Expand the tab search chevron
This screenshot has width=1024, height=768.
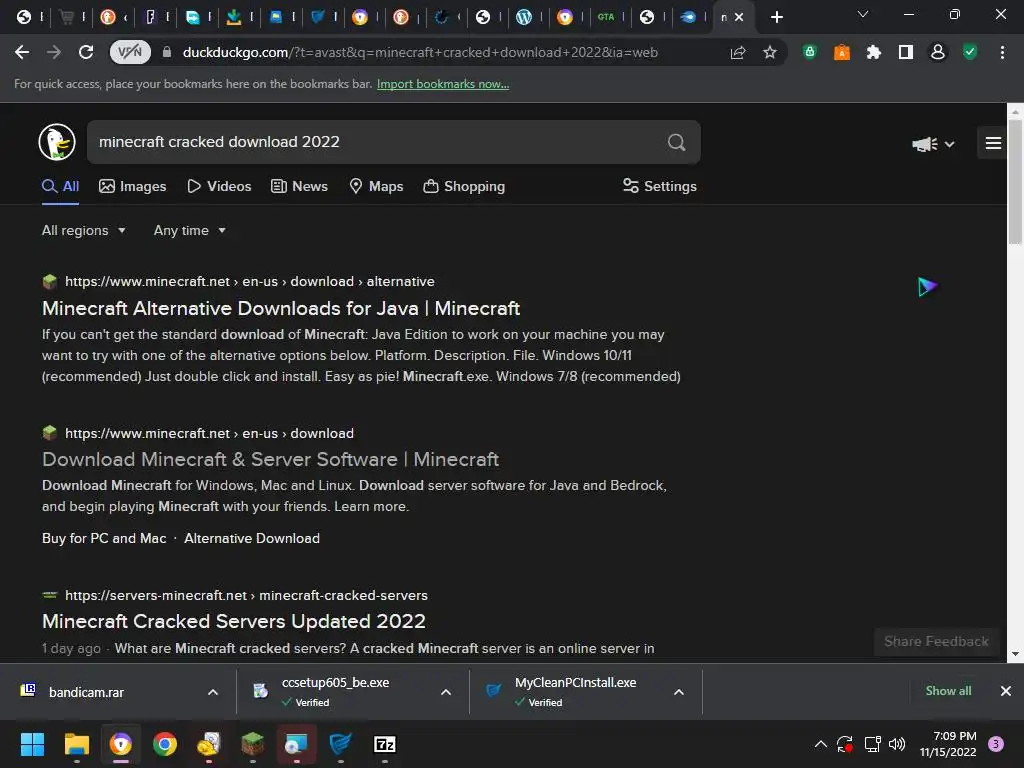click(863, 14)
